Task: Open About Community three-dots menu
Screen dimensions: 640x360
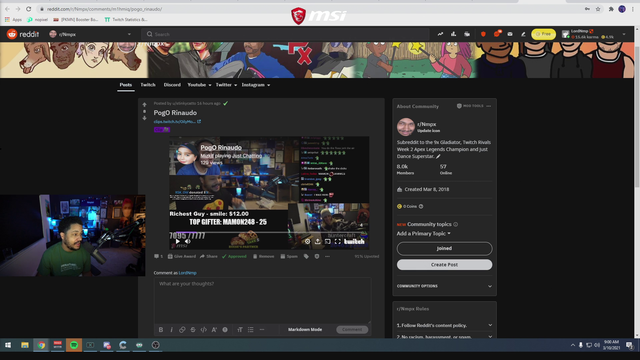Action: [x=489, y=106]
